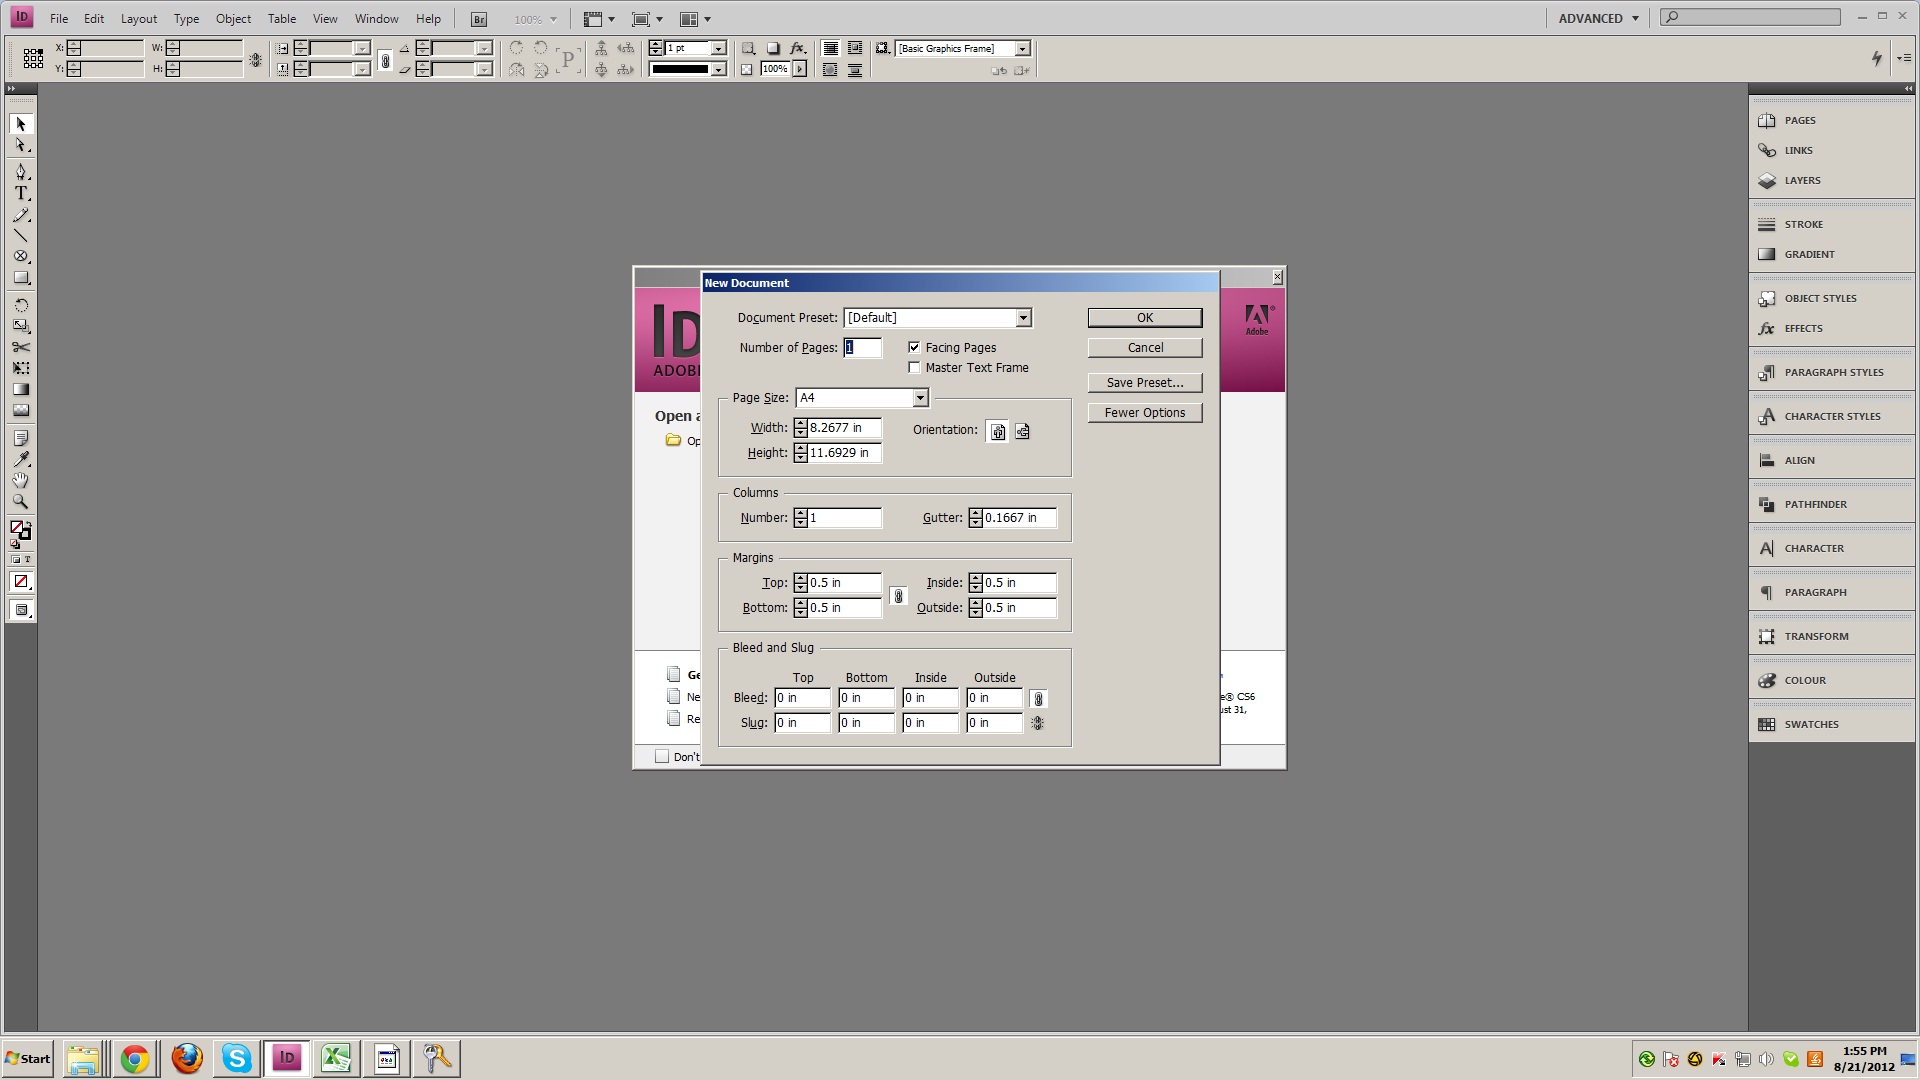This screenshot has height=1080, width=1920.
Task: Select the Hand tool
Action: tap(21, 481)
